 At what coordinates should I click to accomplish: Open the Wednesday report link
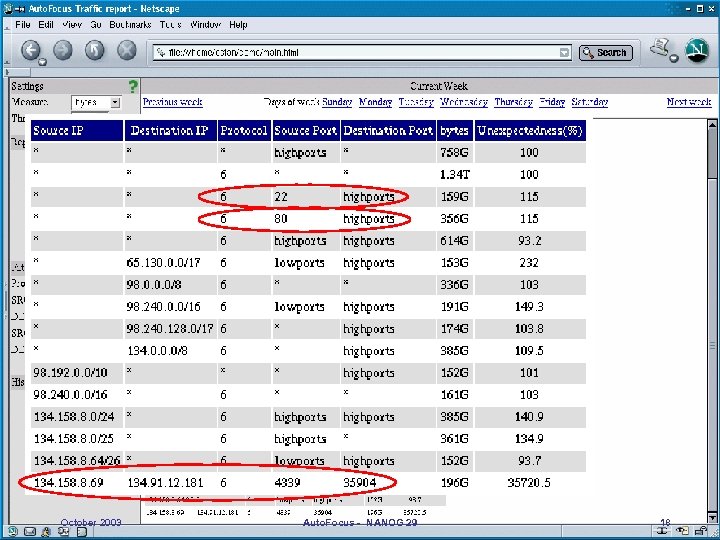coord(464,102)
